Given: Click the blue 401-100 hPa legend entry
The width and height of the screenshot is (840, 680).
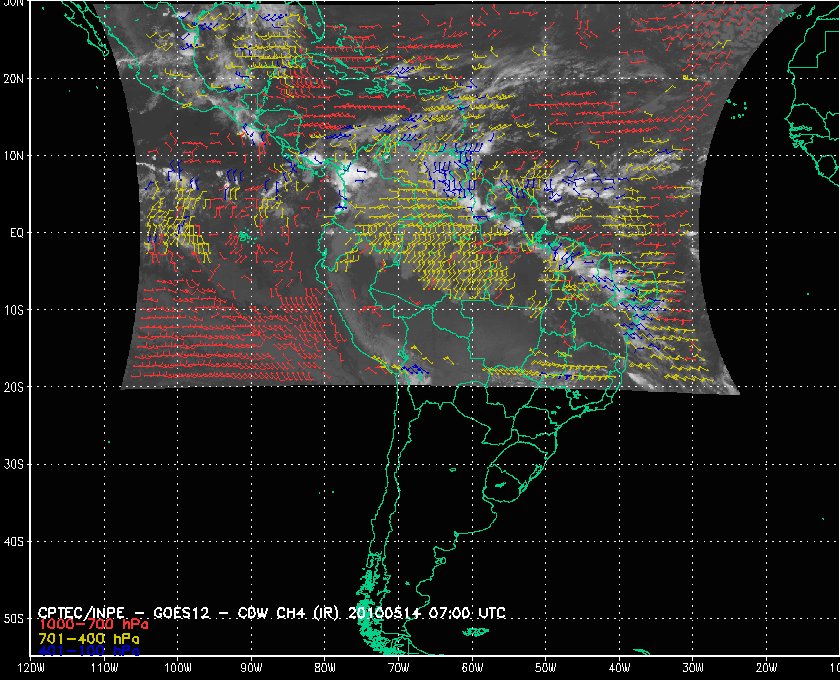Looking at the screenshot, I should pos(88,651).
